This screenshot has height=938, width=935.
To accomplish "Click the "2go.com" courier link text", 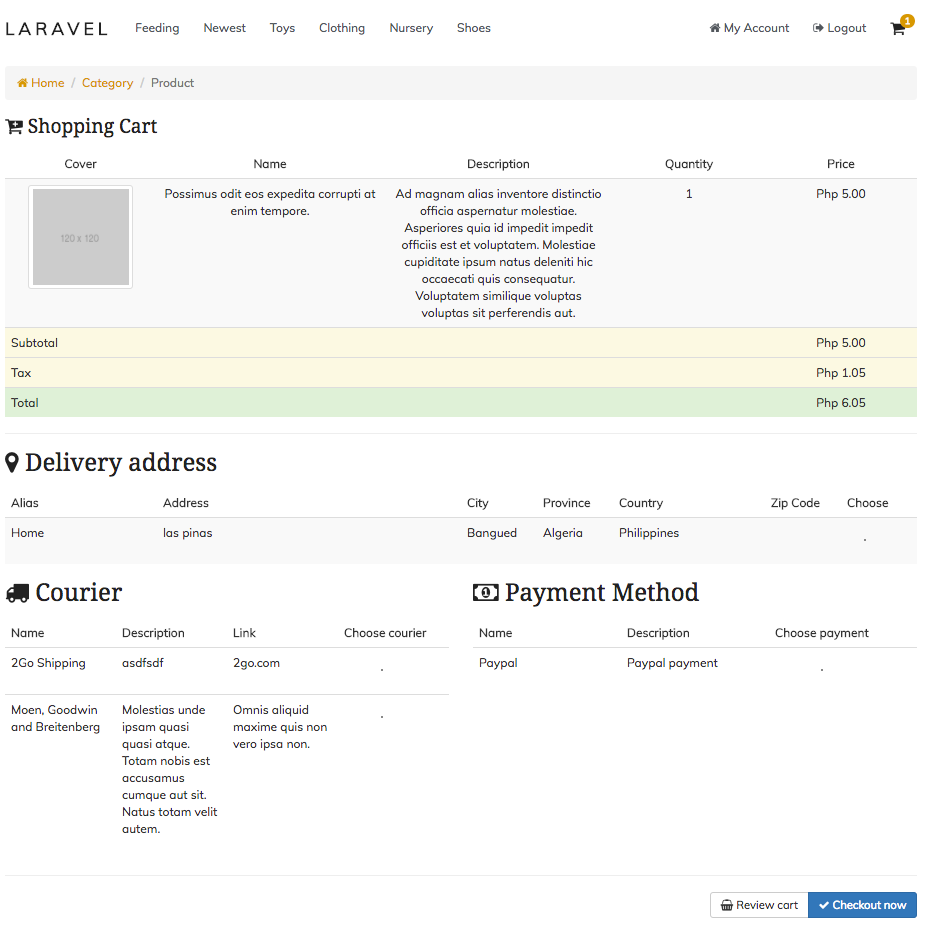I will tap(256, 663).
